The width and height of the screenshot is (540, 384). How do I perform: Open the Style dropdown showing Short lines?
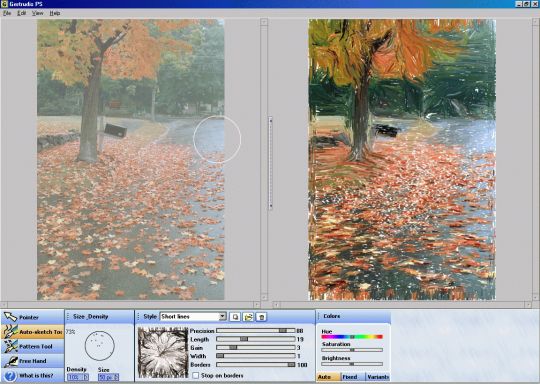tap(193, 316)
